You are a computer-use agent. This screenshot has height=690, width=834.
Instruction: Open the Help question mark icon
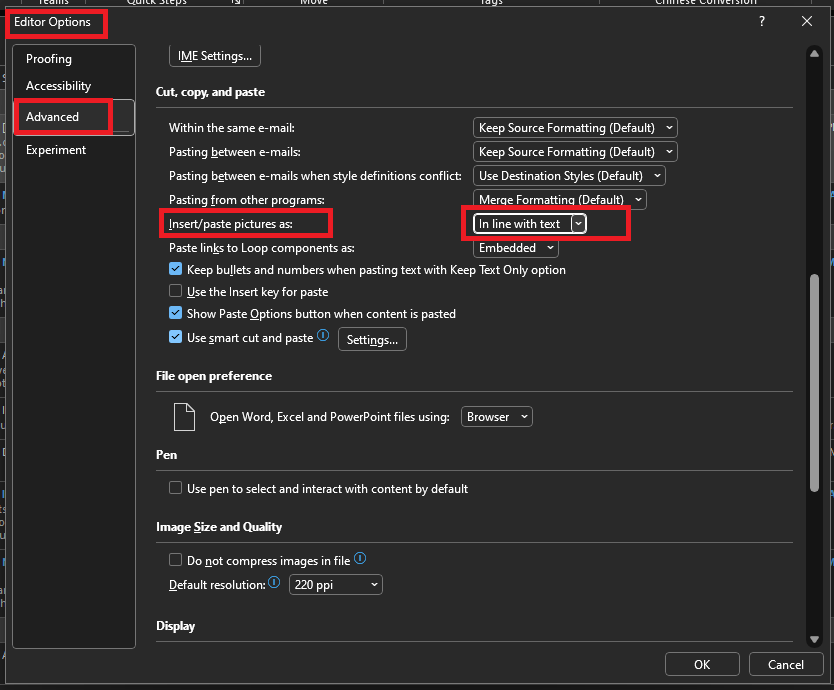pos(762,21)
